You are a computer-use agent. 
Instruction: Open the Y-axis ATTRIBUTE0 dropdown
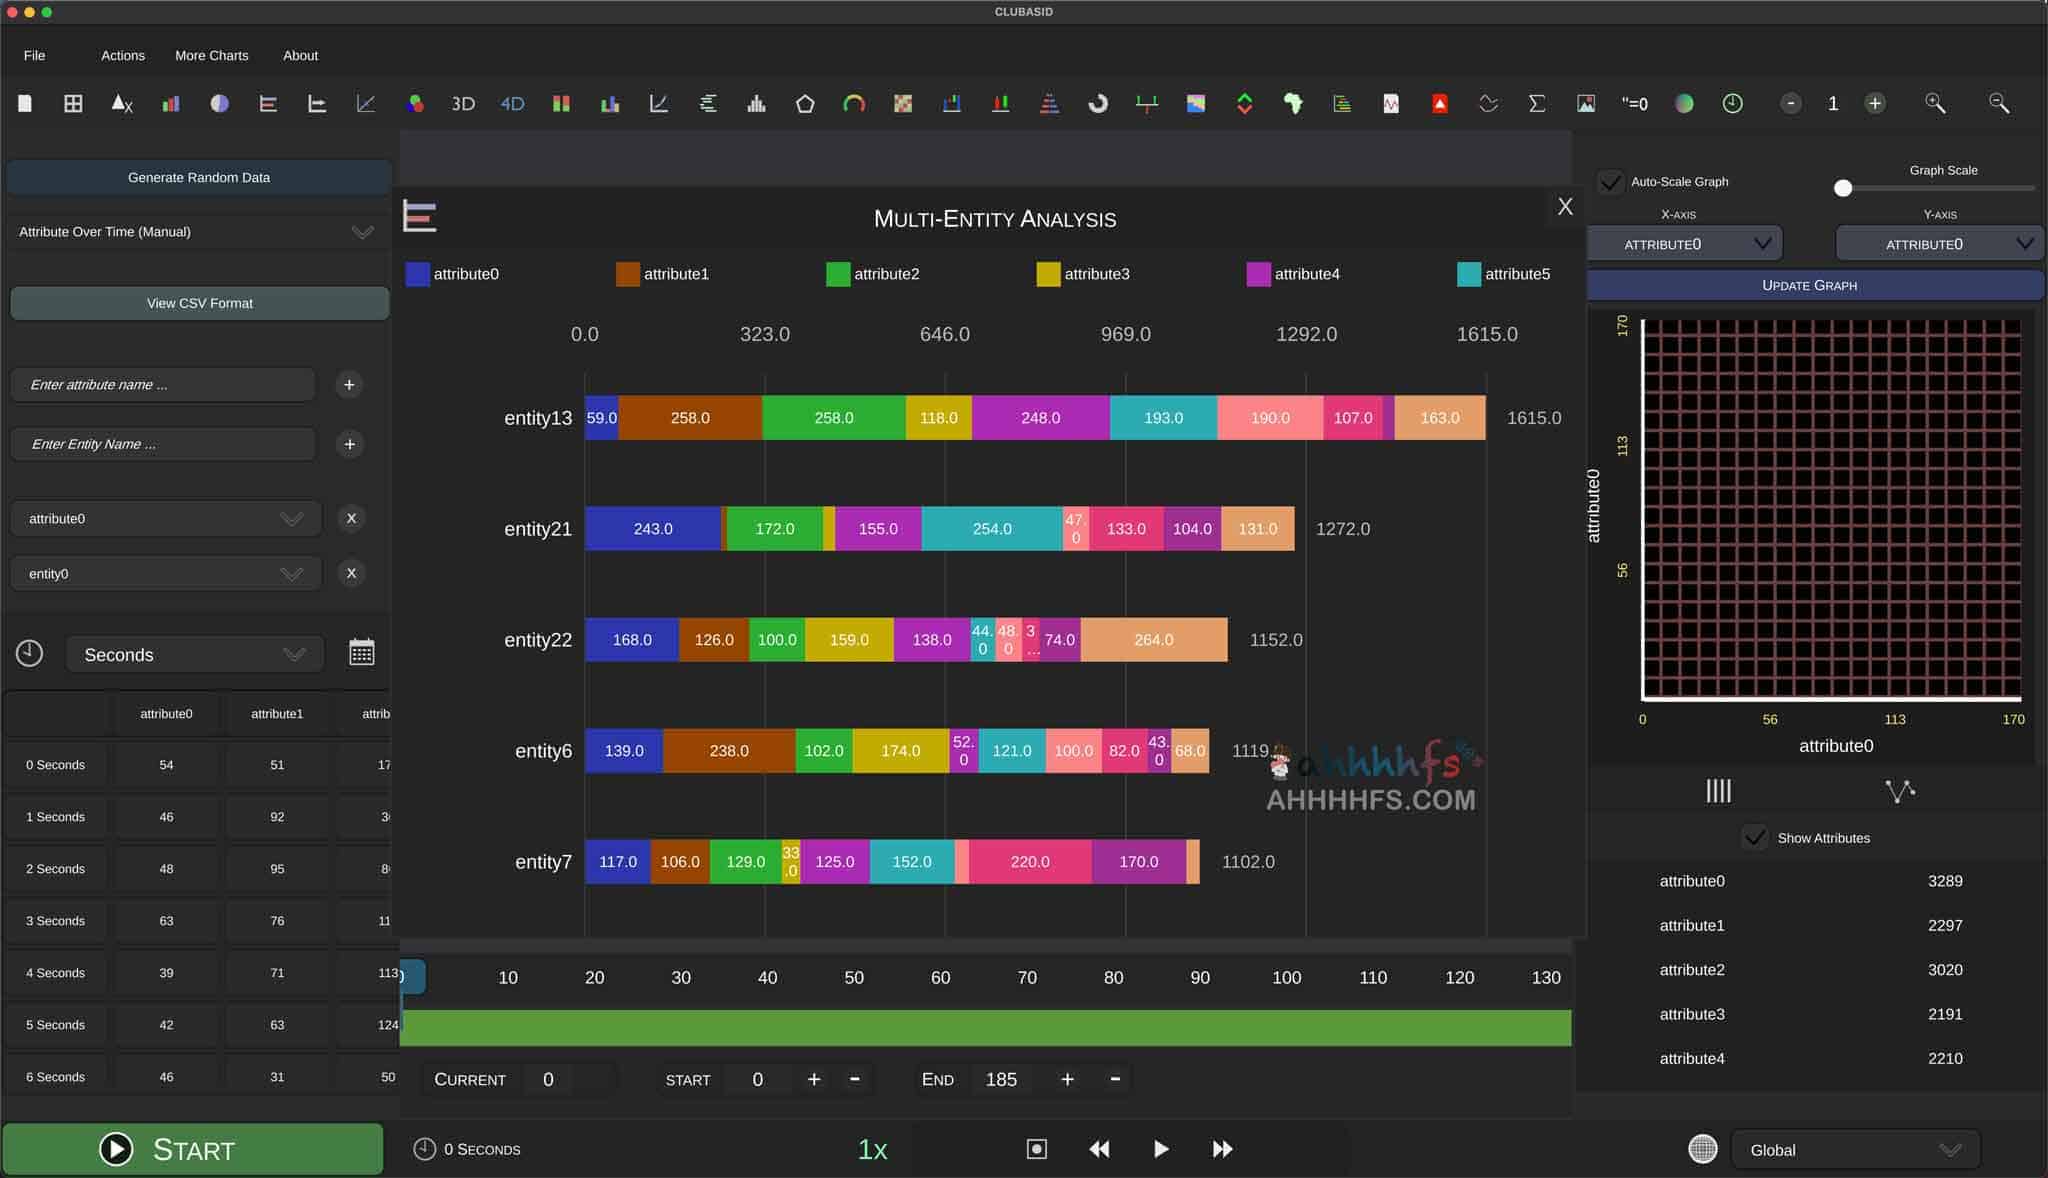pos(1939,244)
